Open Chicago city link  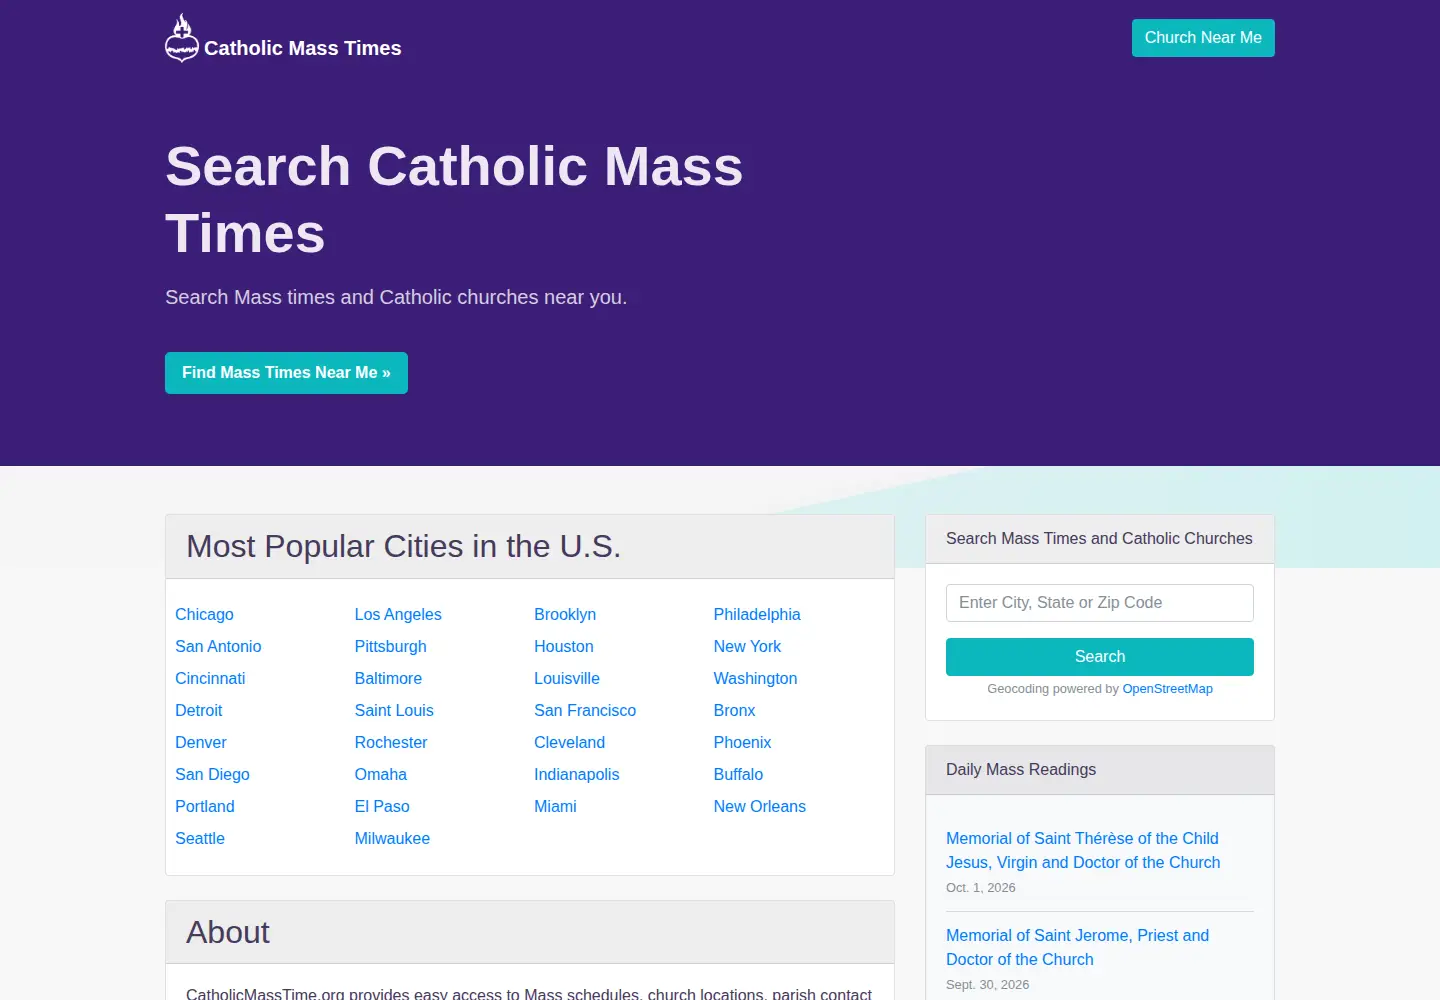tap(204, 615)
